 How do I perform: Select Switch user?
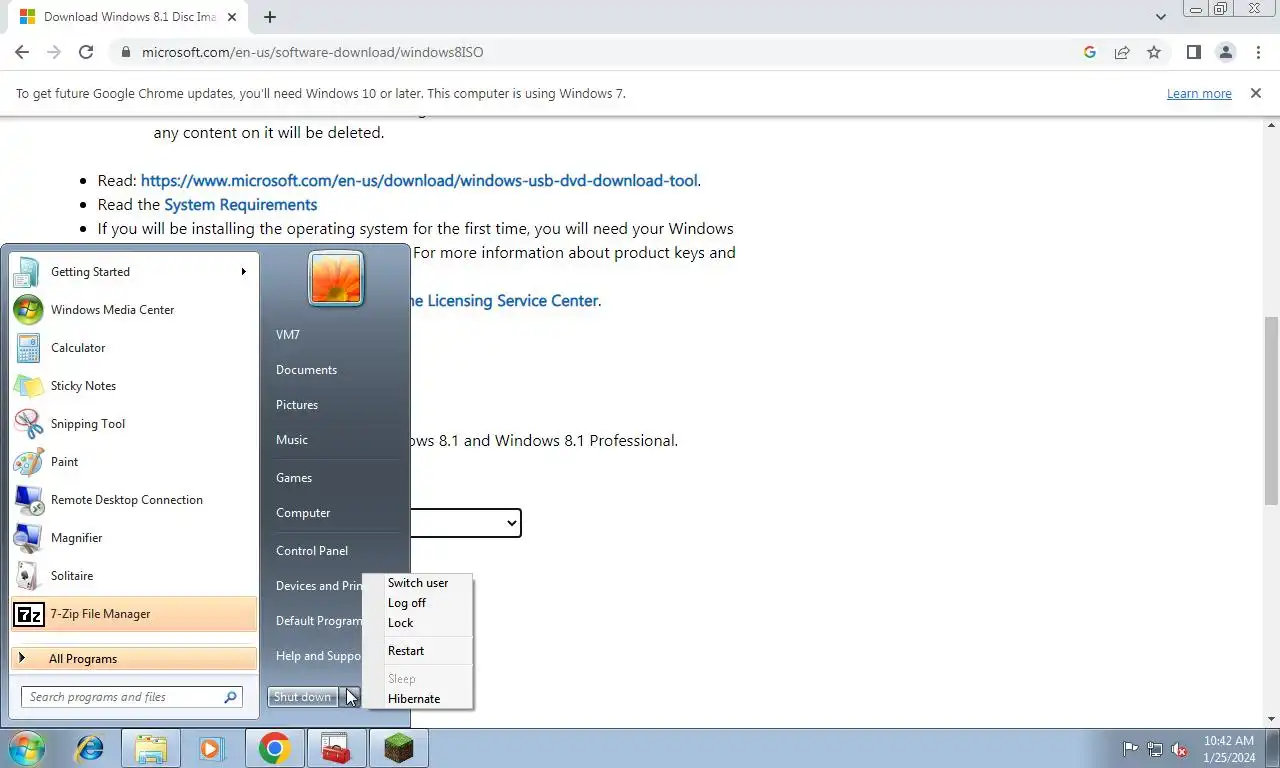click(418, 583)
